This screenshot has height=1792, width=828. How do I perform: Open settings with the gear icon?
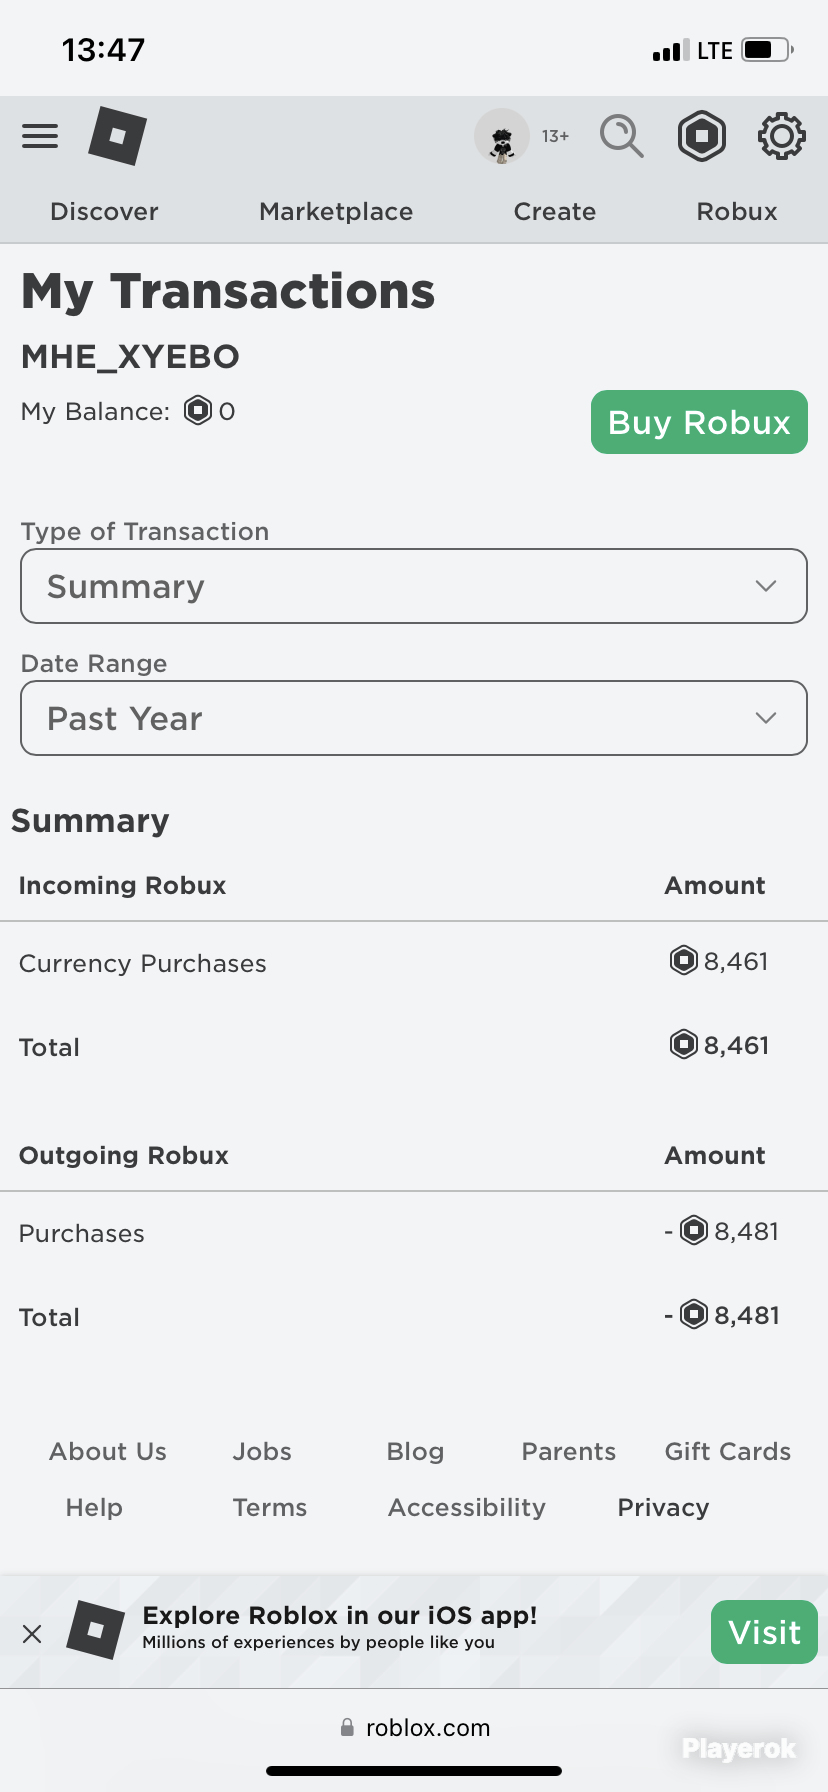(782, 136)
